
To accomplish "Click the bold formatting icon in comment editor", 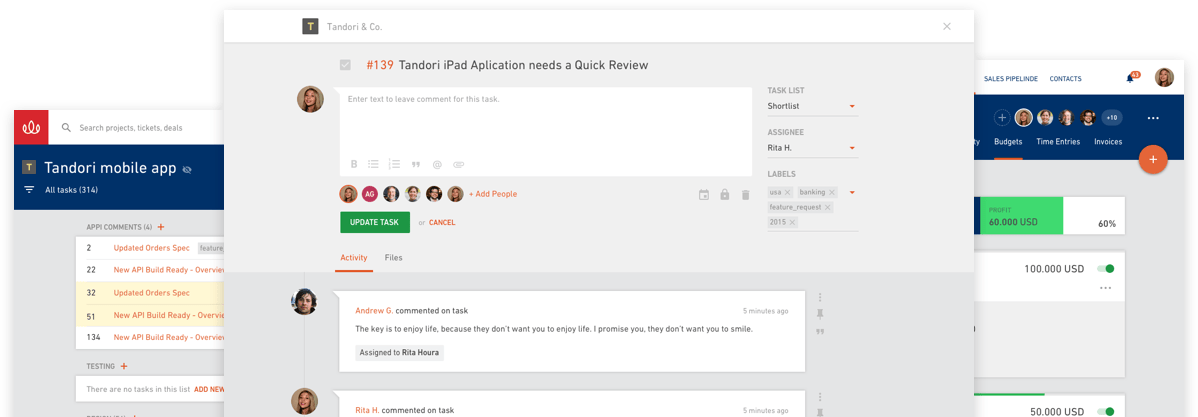I will 354,164.
